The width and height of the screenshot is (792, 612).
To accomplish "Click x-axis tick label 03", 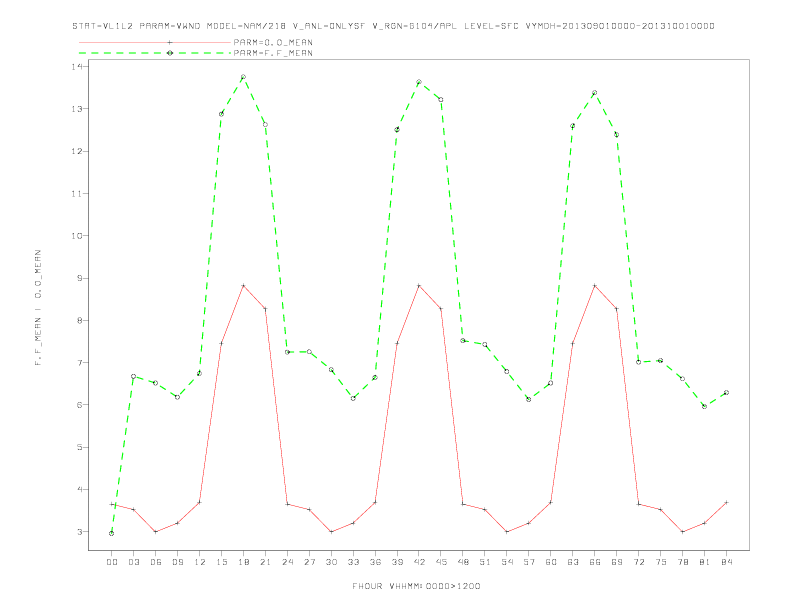I will pyautogui.click(x=133, y=562).
